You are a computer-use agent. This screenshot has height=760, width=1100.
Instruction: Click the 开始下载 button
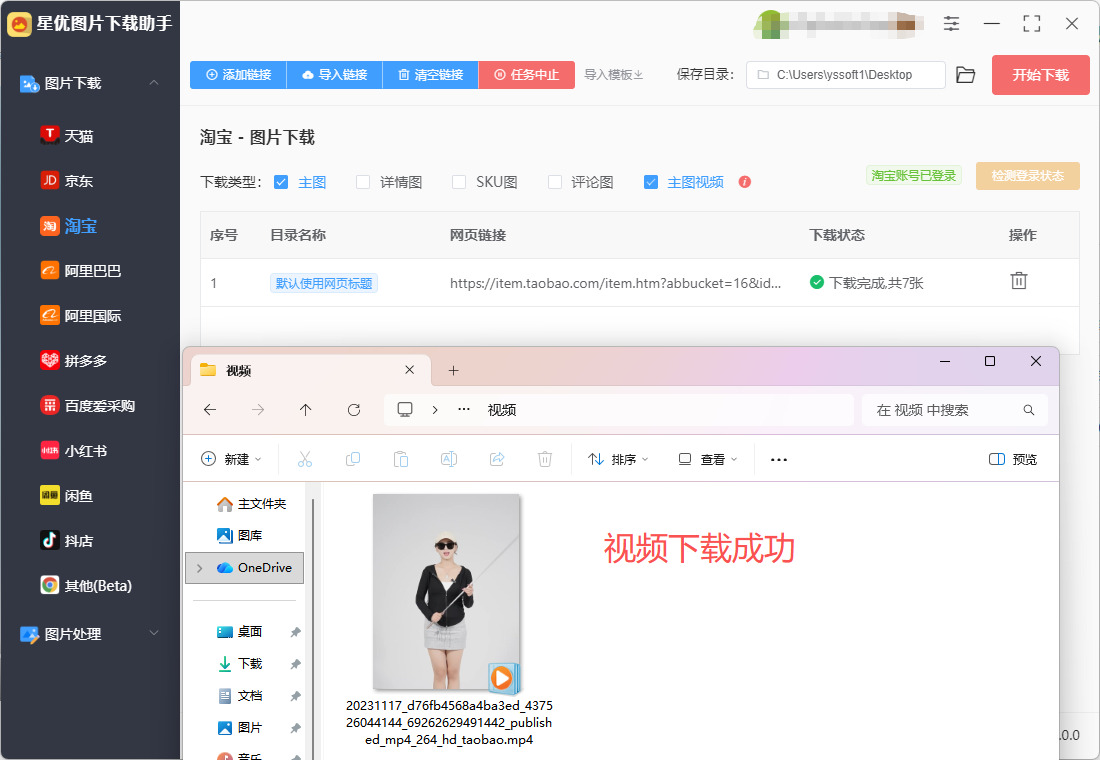[x=1040, y=75]
